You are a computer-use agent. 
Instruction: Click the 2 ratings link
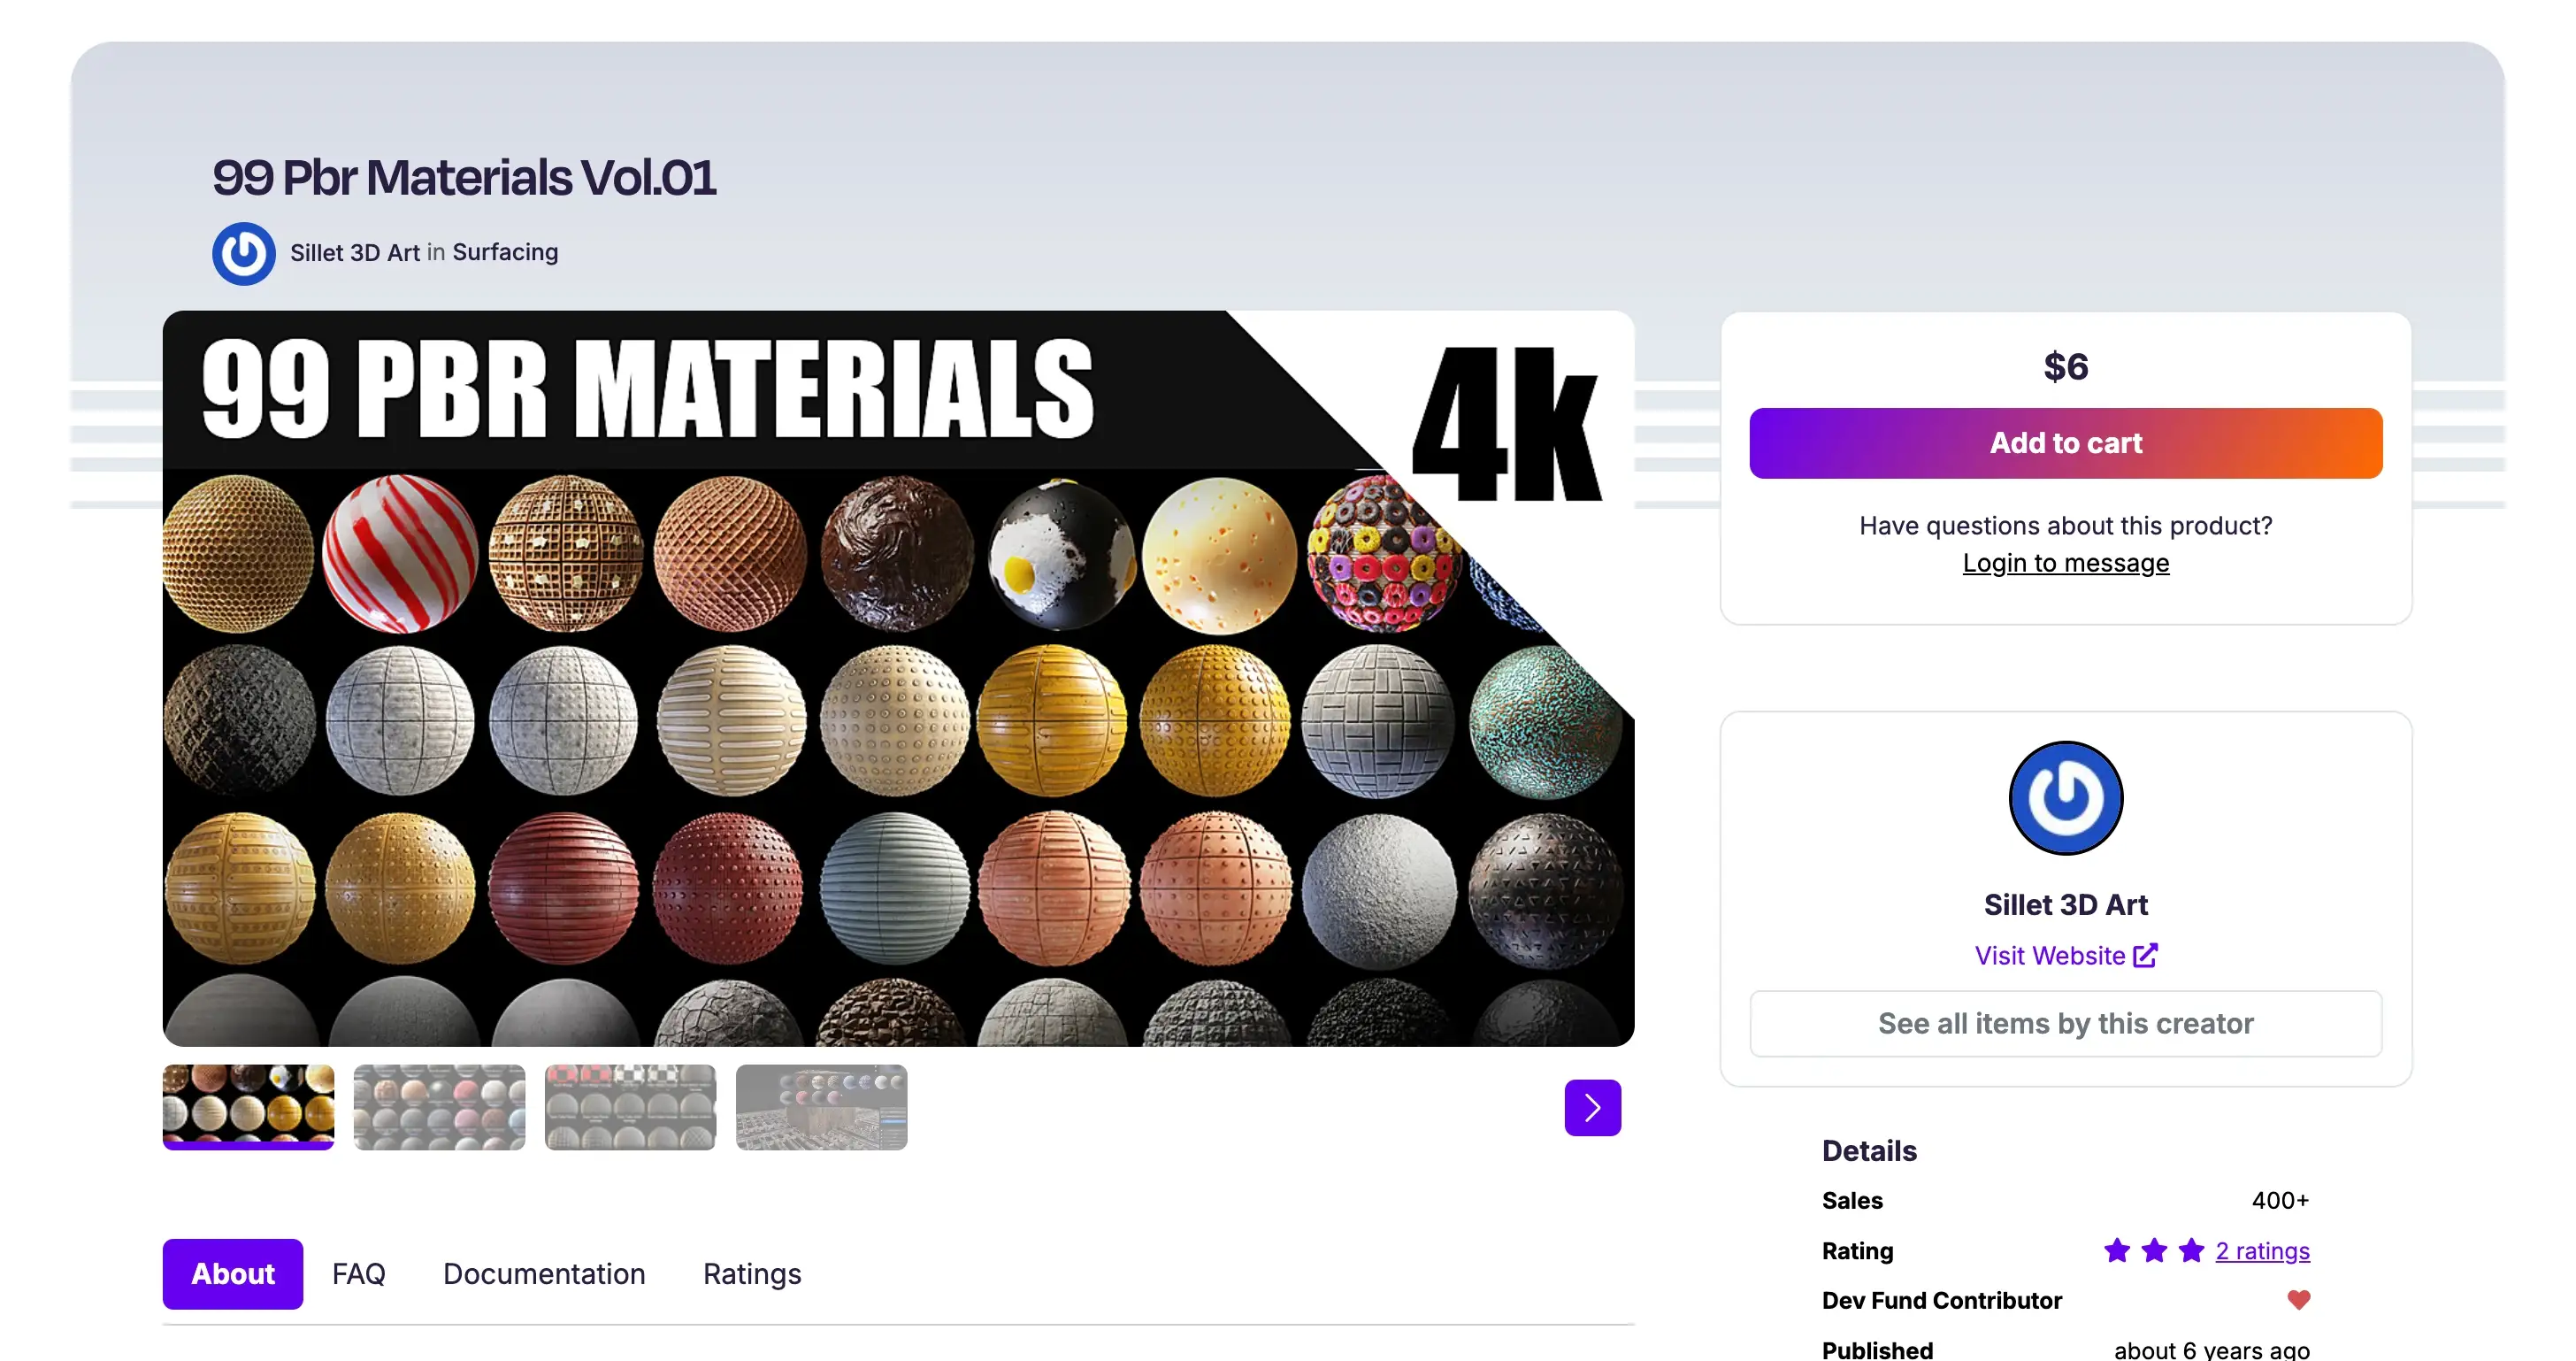pos(2261,1250)
